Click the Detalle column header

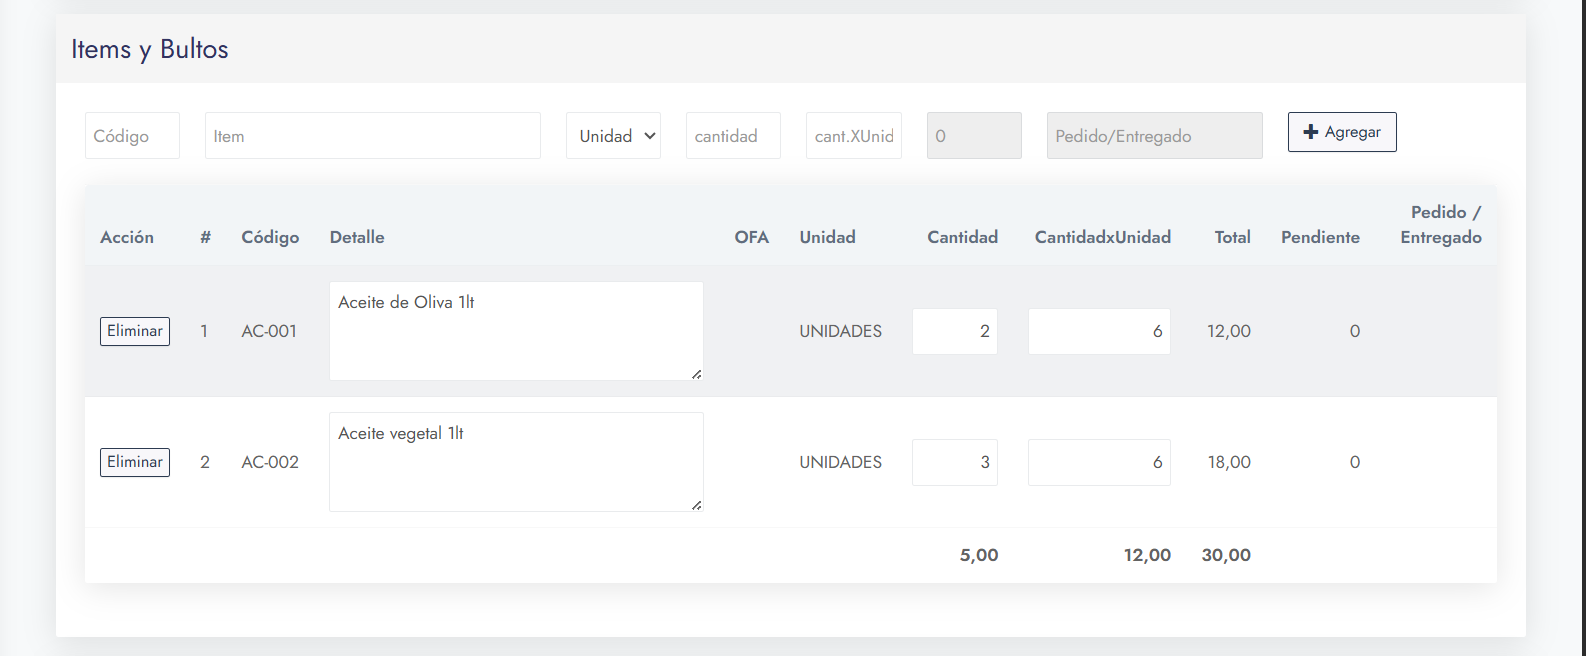[357, 237]
